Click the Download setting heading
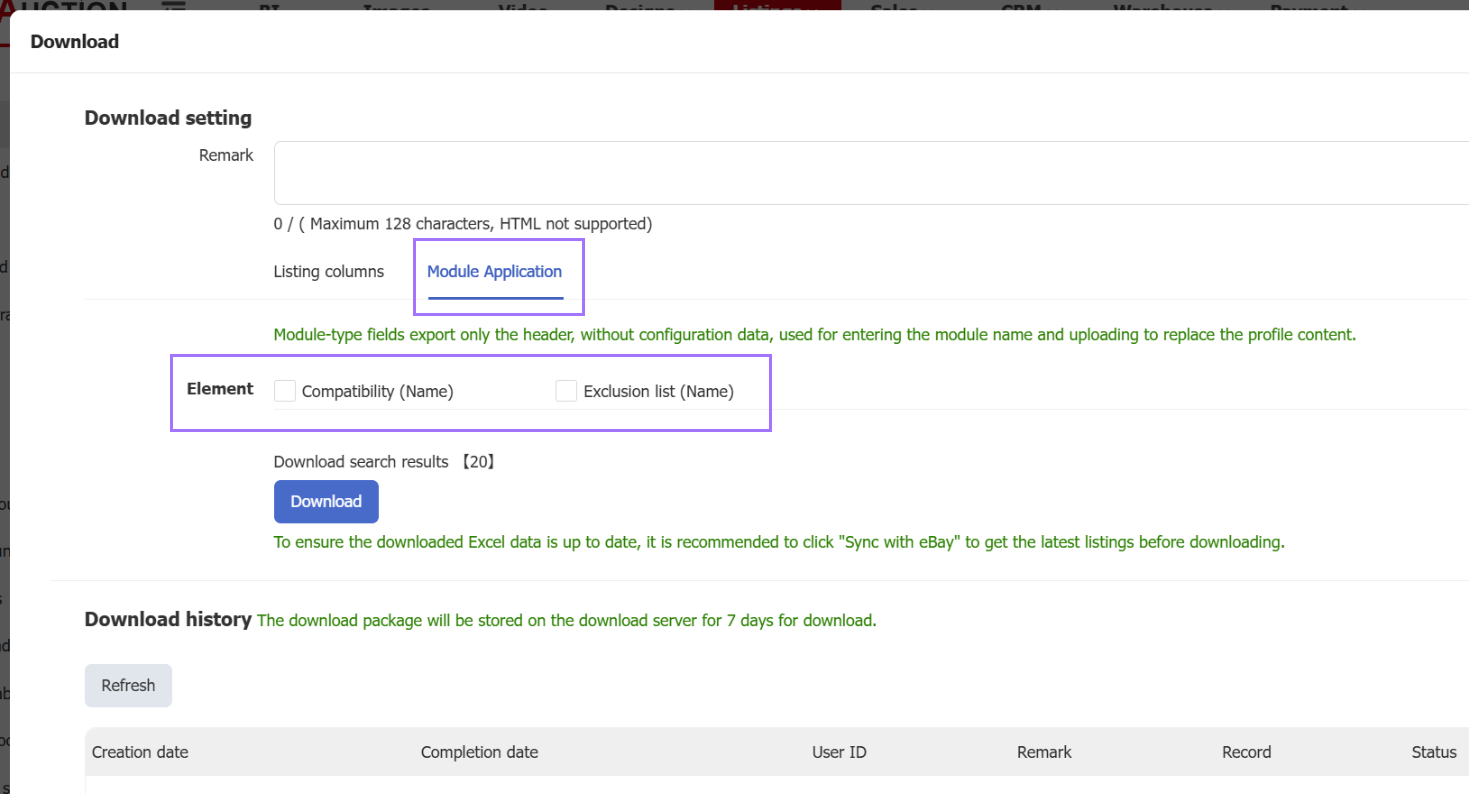The width and height of the screenshot is (1469, 794). [168, 118]
